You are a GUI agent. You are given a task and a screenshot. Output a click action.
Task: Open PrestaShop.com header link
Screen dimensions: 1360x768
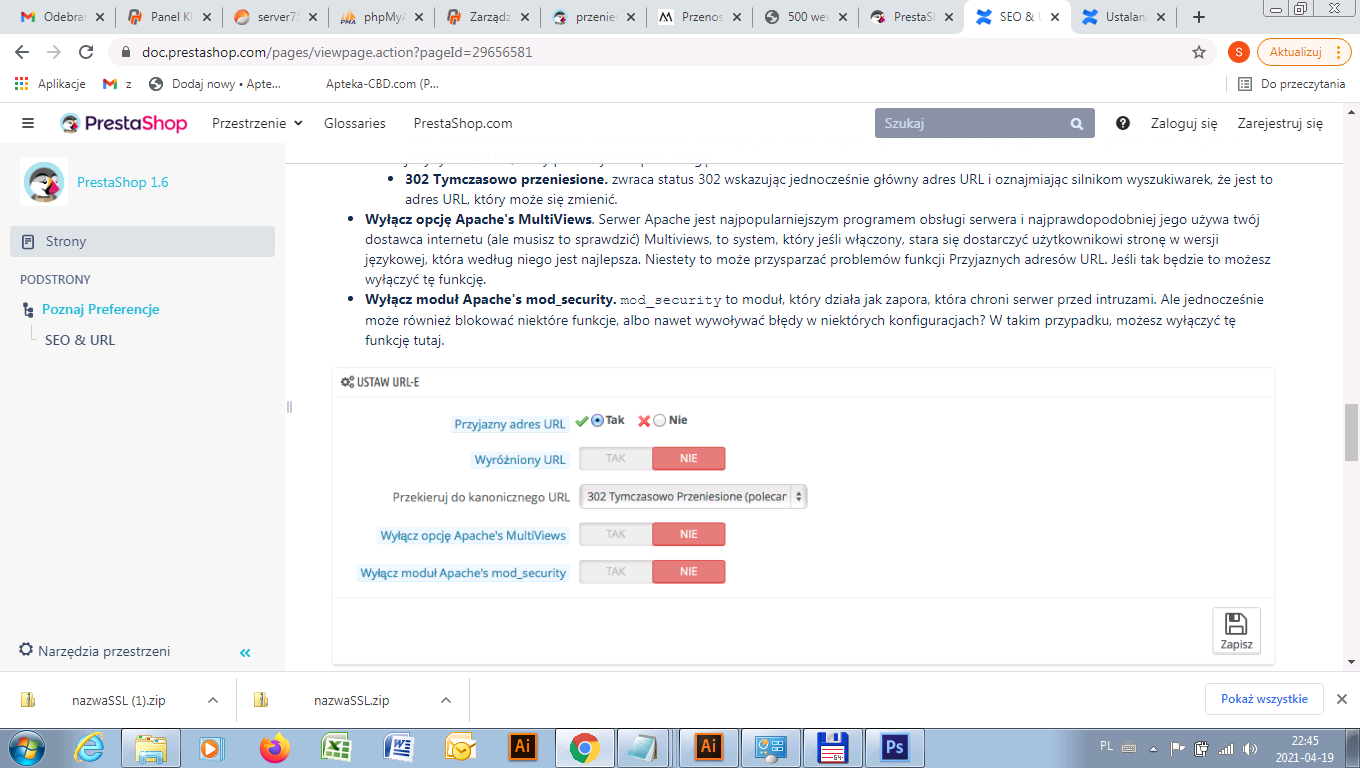point(463,123)
